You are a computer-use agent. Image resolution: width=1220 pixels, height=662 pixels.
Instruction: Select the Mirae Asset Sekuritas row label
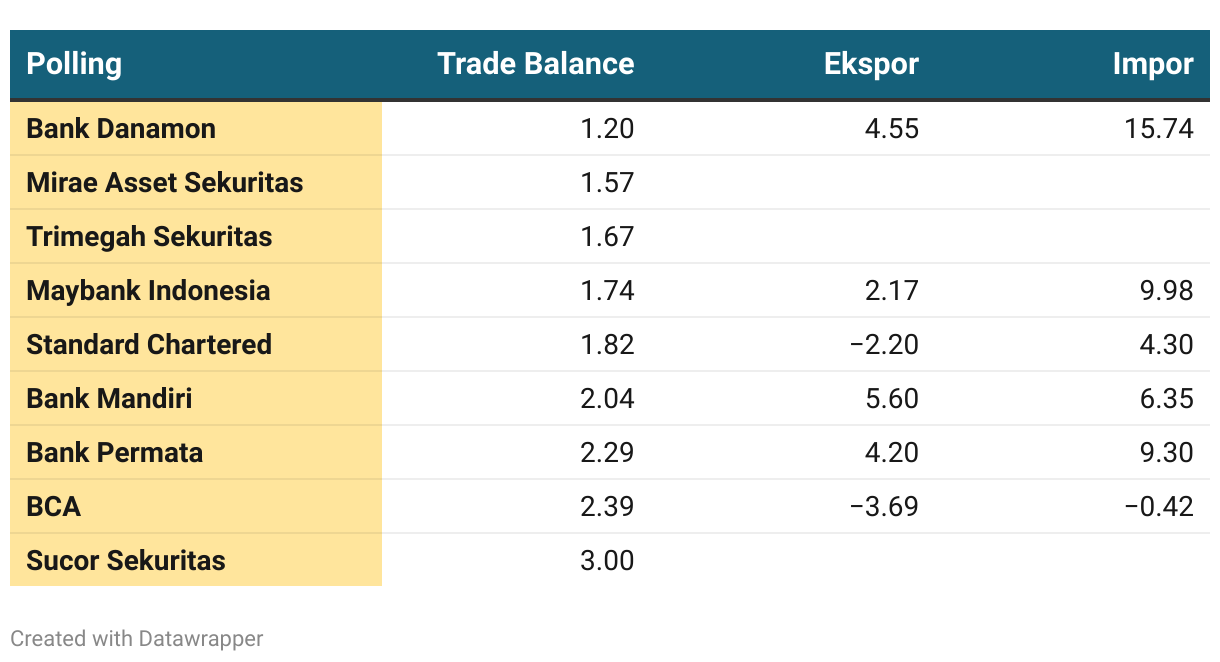coord(165,183)
